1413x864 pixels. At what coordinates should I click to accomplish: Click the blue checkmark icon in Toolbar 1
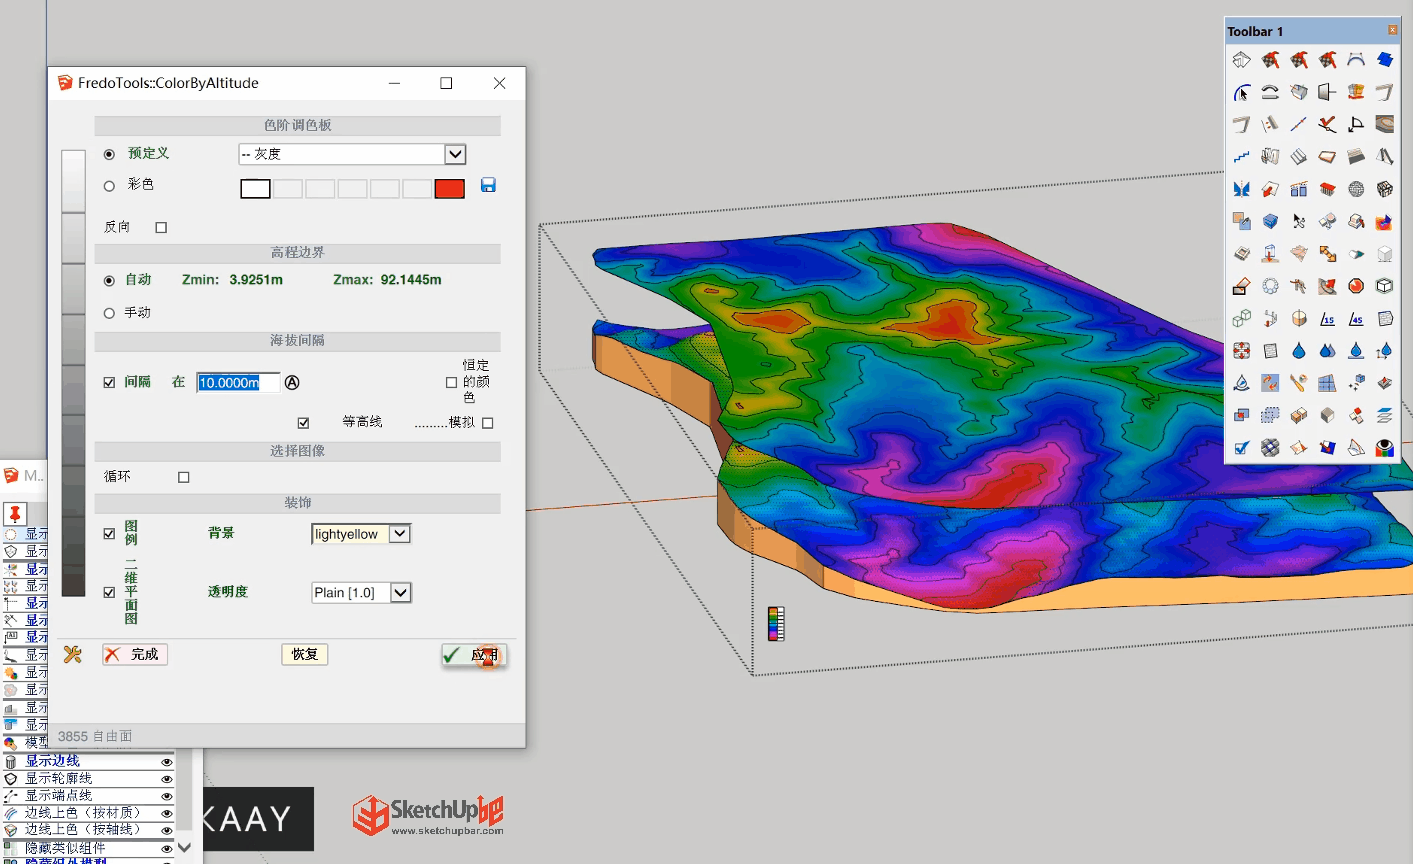tap(1241, 448)
